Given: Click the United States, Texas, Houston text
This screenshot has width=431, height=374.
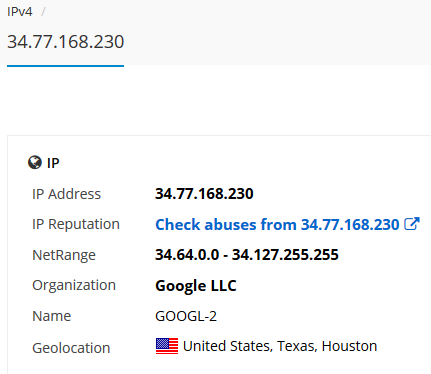Looking at the screenshot, I should (x=280, y=346).
